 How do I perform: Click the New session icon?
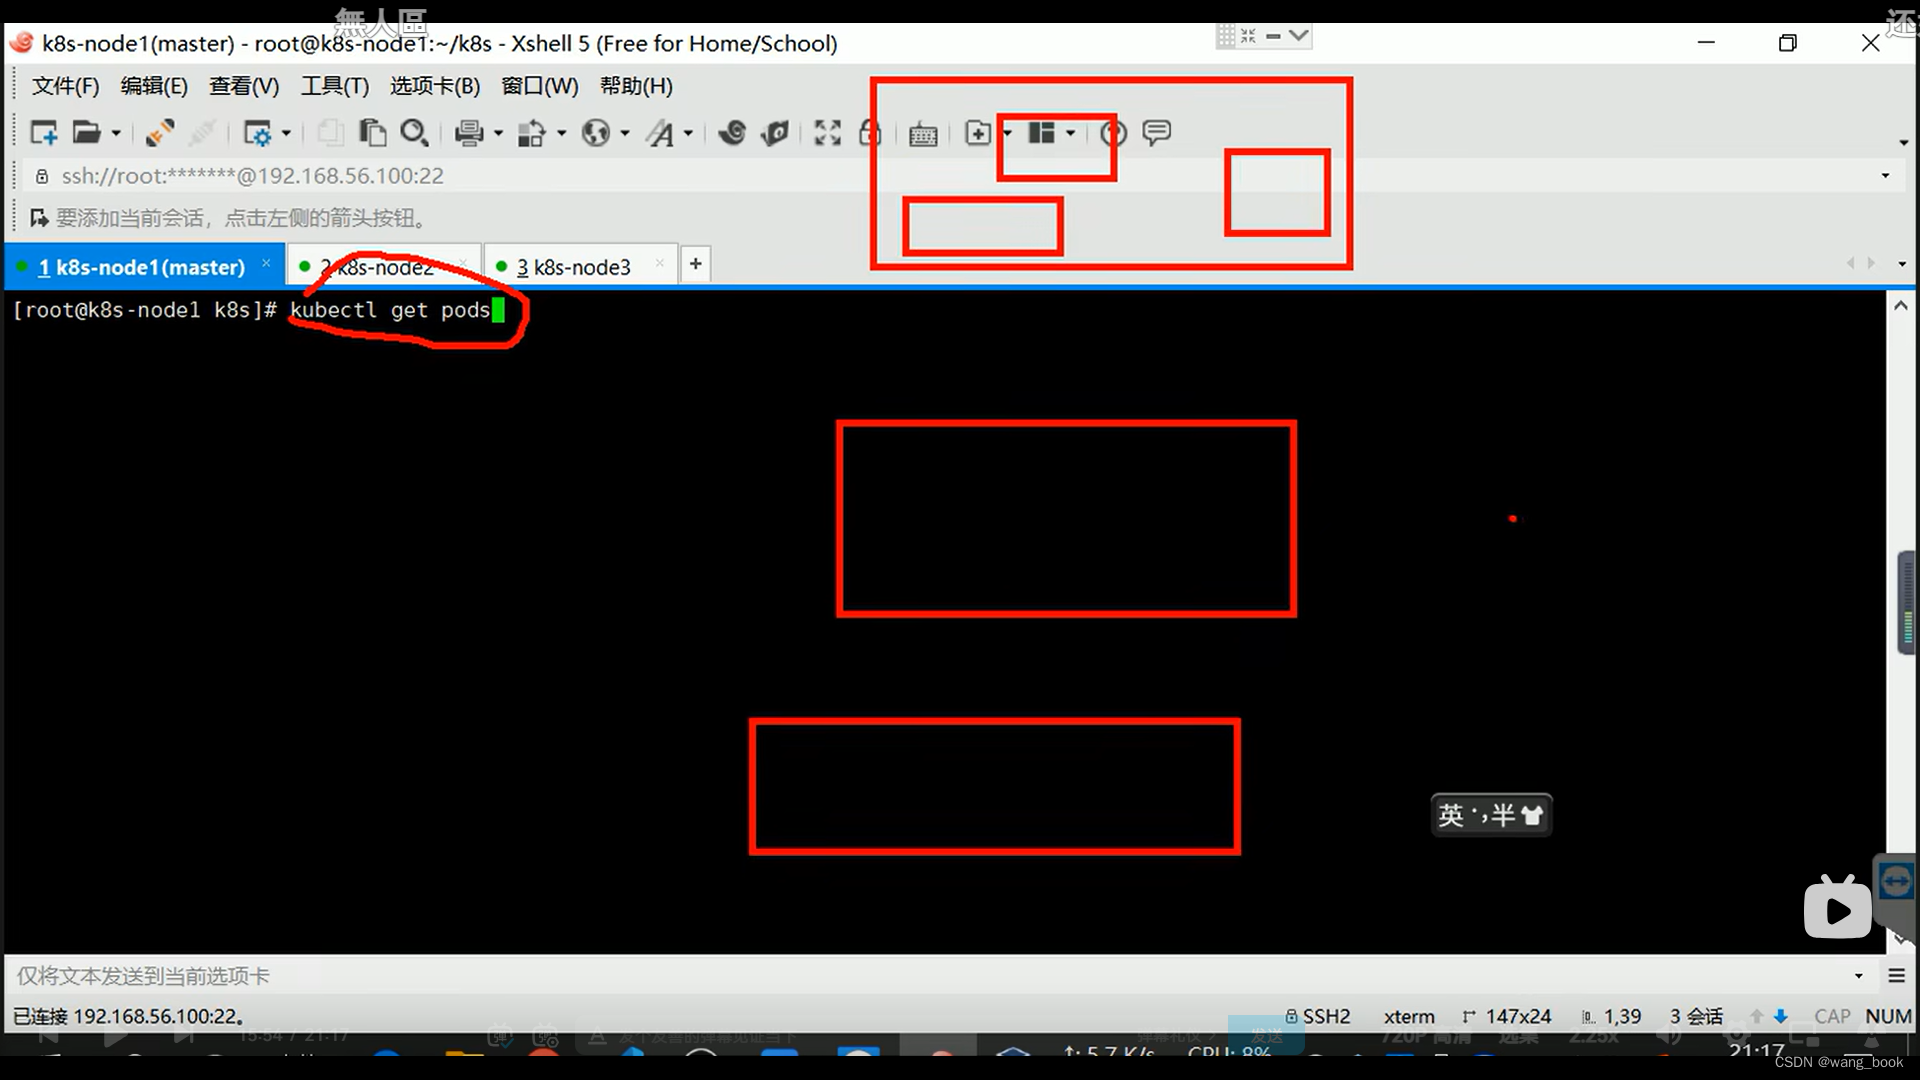(x=44, y=132)
